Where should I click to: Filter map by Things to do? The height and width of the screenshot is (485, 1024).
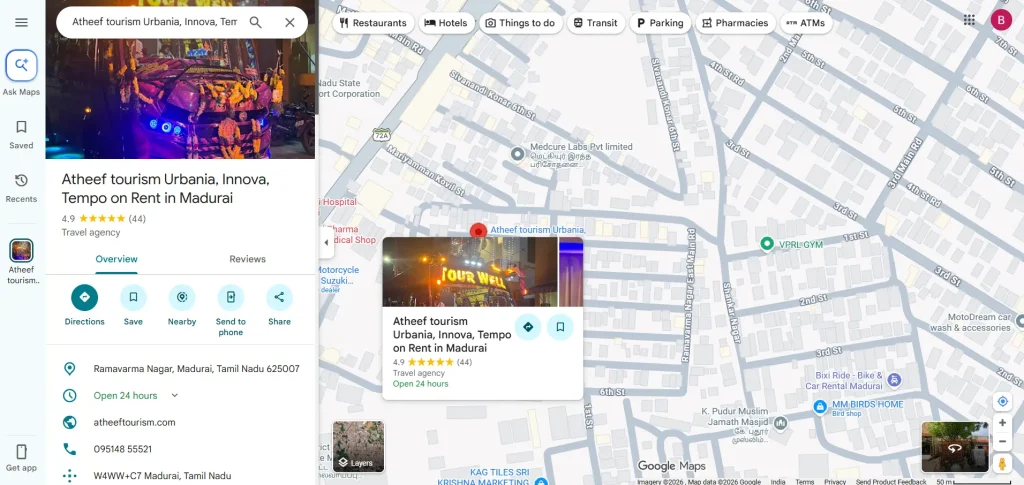point(520,23)
